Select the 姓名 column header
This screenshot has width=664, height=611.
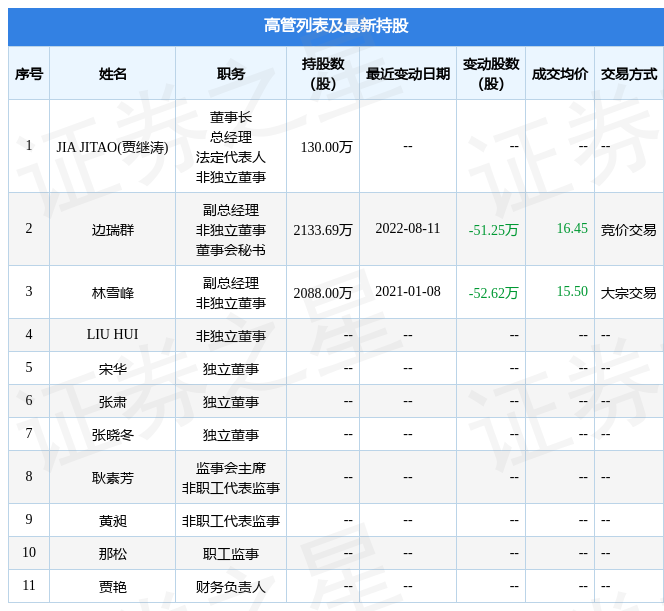point(113,74)
